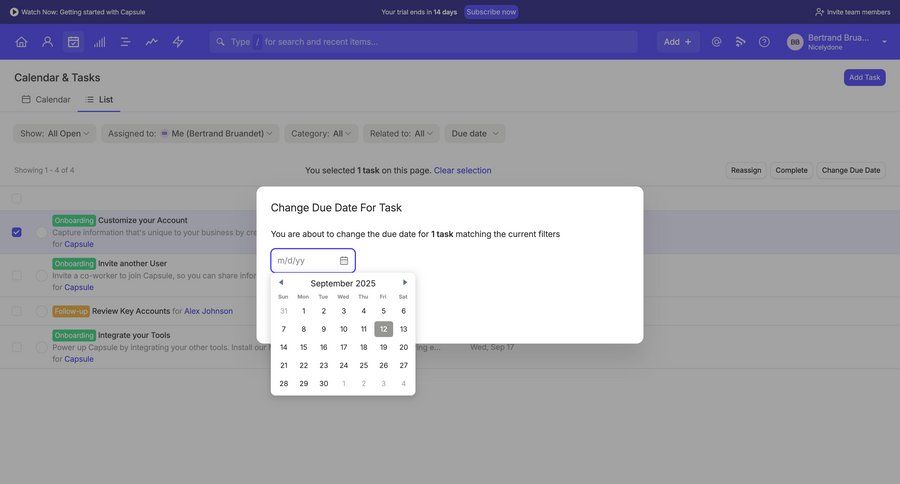This screenshot has height=484, width=900.
Task: Select September 19 in the date picker
Action: click(383, 347)
